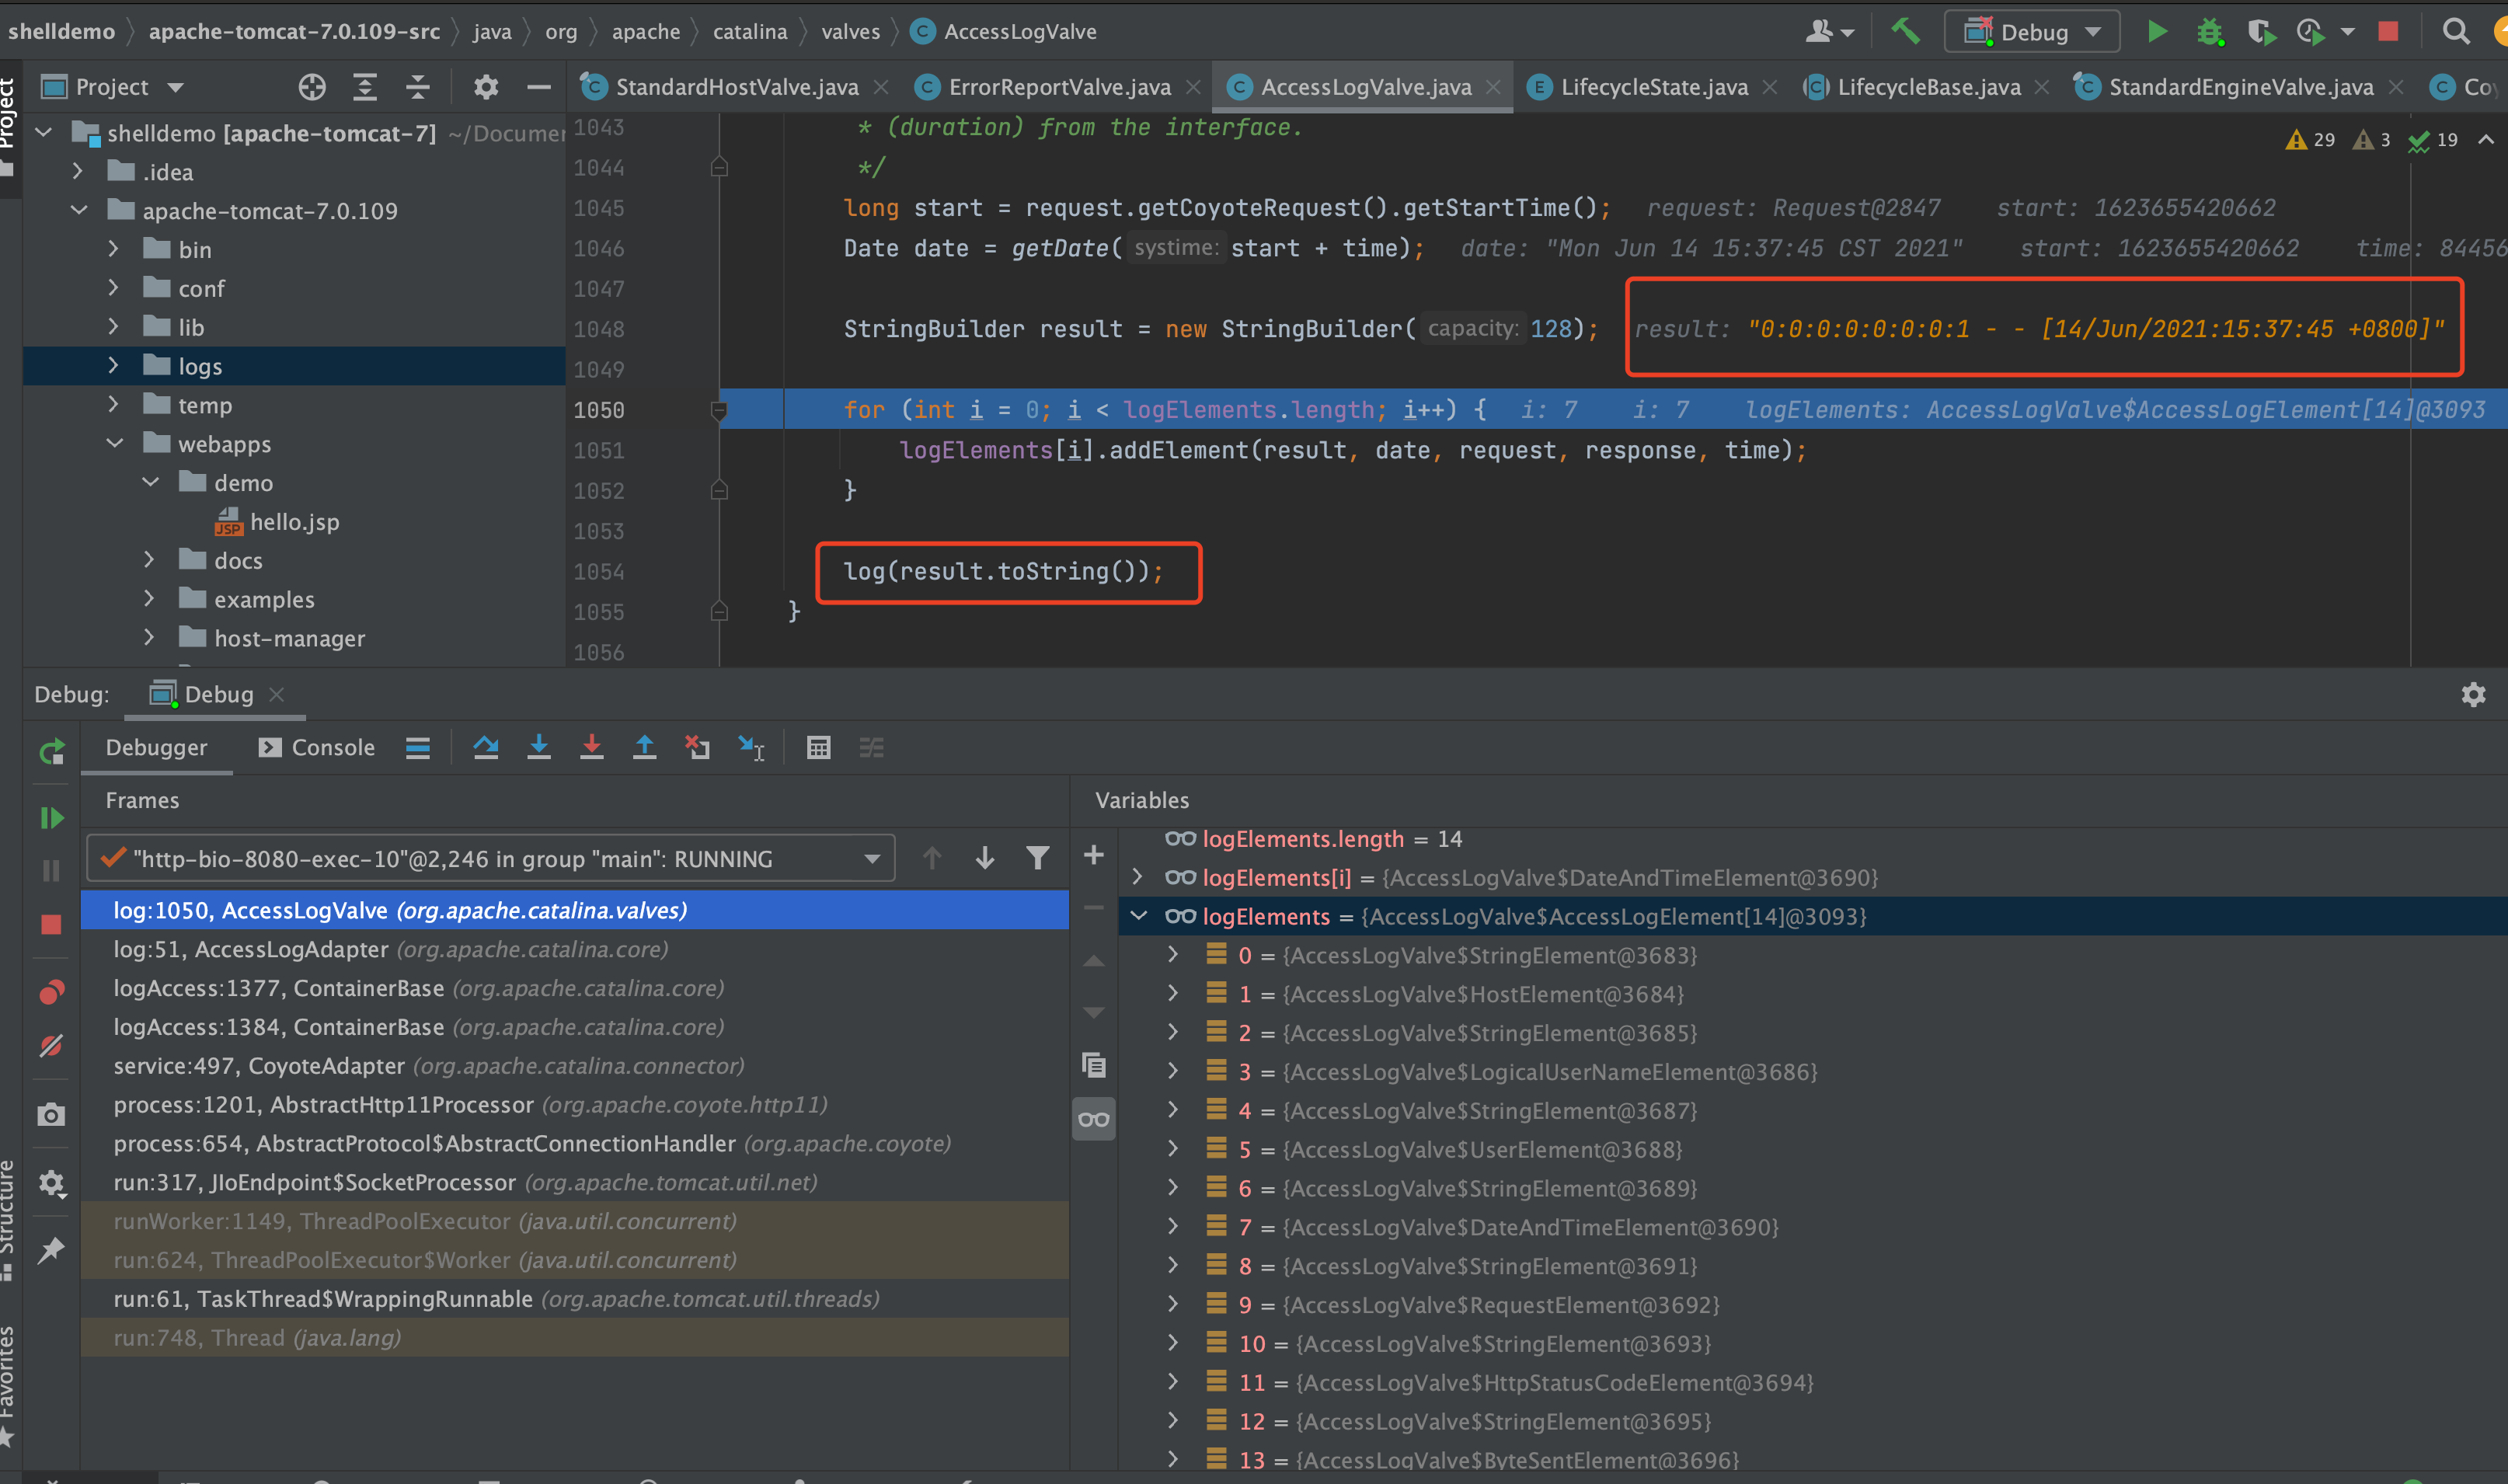View breakpoints red circles icon

point(51,992)
